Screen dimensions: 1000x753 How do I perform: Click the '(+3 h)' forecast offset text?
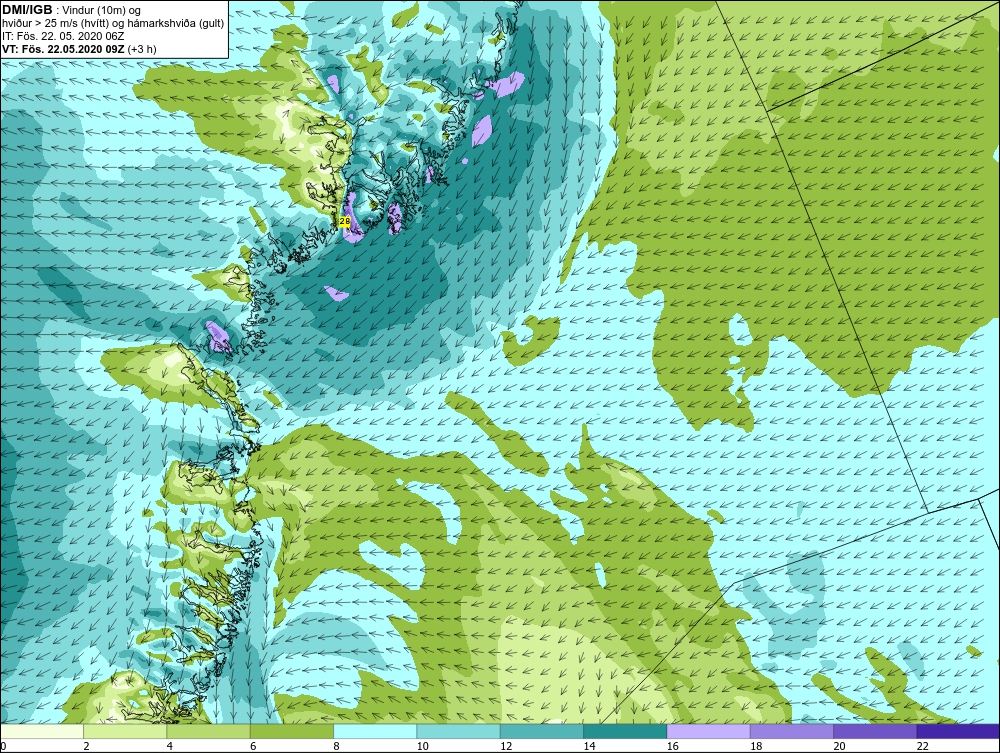pyautogui.click(x=142, y=49)
